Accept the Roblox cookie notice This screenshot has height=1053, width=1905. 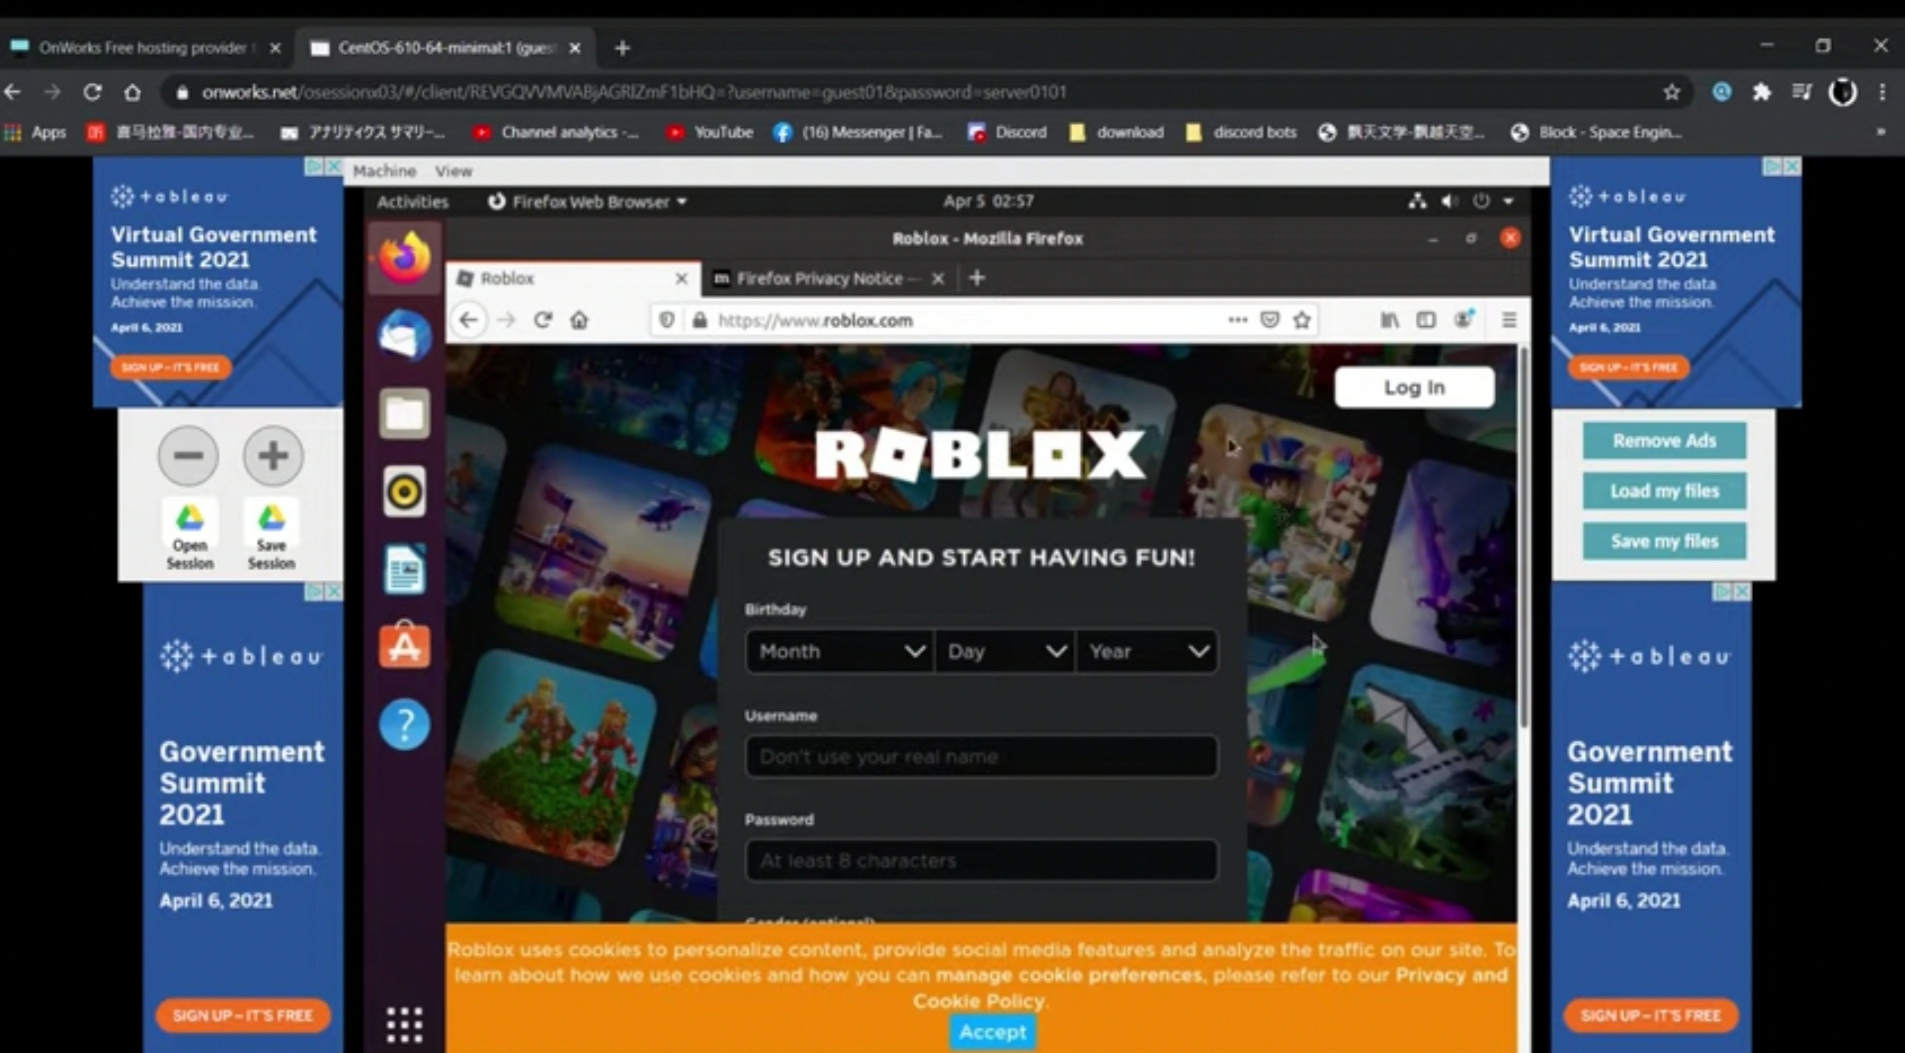tap(992, 1032)
